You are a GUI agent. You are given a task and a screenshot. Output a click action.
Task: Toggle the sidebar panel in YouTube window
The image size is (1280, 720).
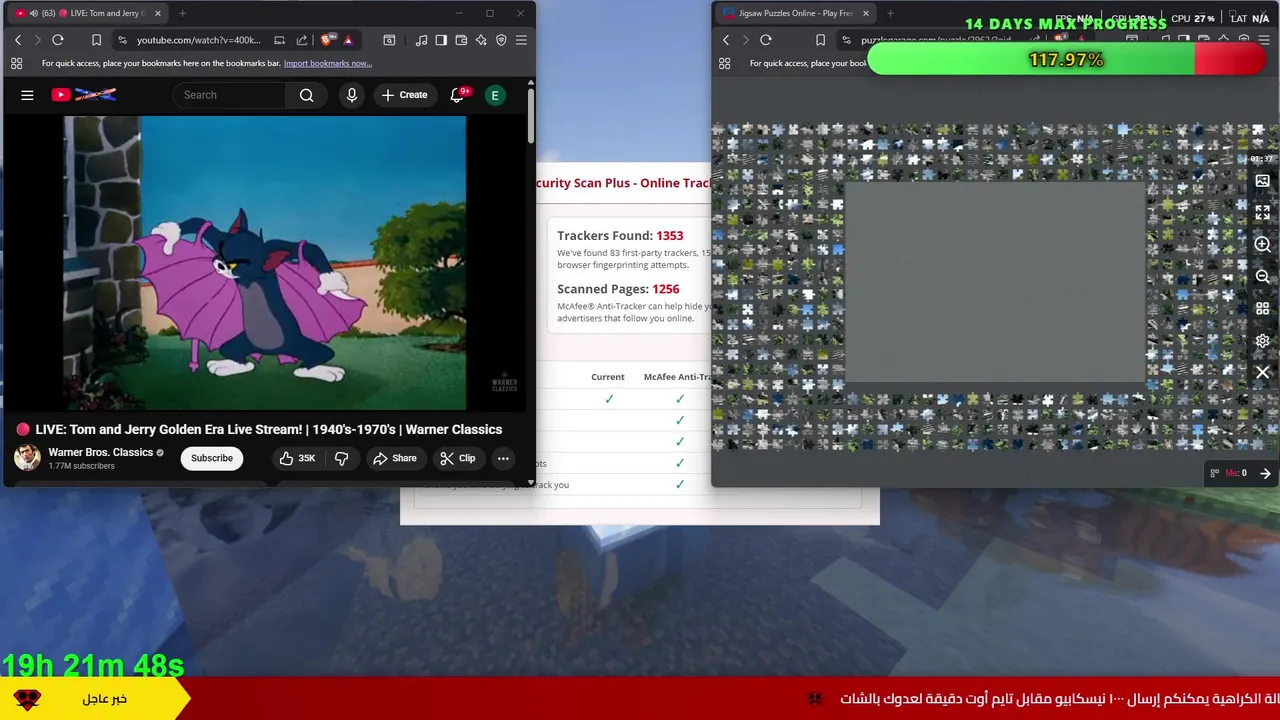click(x=441, y=40)
